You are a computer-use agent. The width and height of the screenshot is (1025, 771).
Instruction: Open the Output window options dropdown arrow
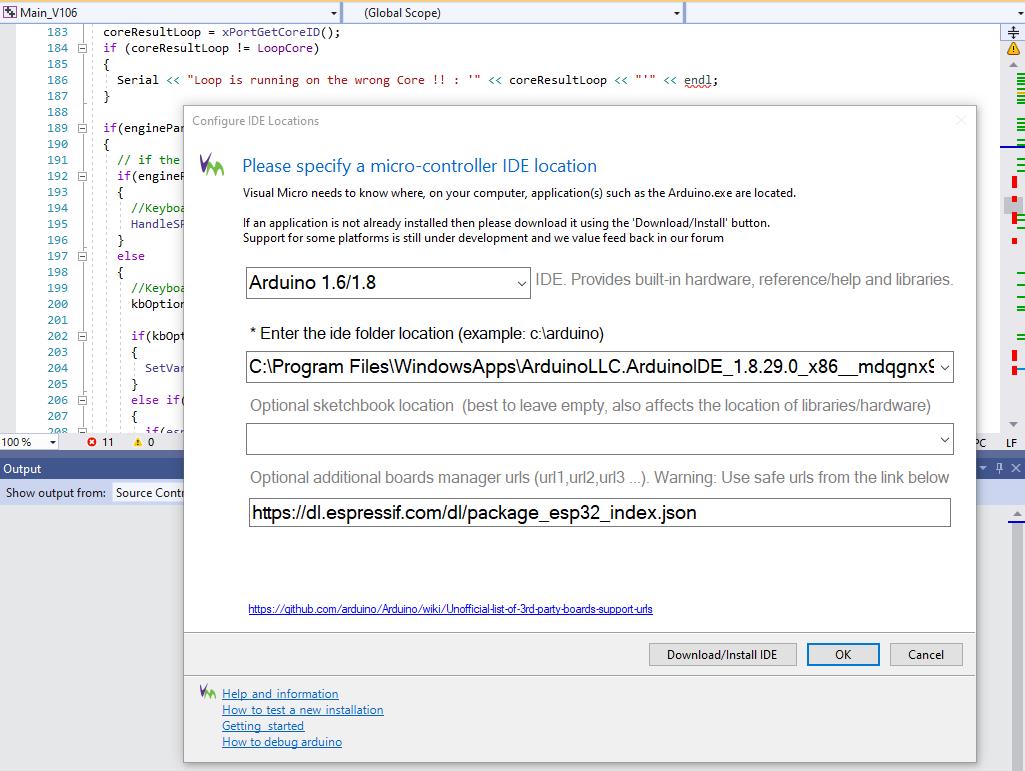(x=983, y=468)
